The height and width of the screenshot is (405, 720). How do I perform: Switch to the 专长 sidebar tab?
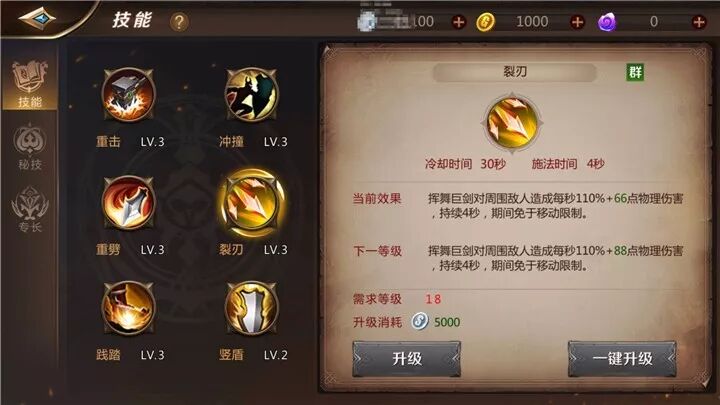30,209
